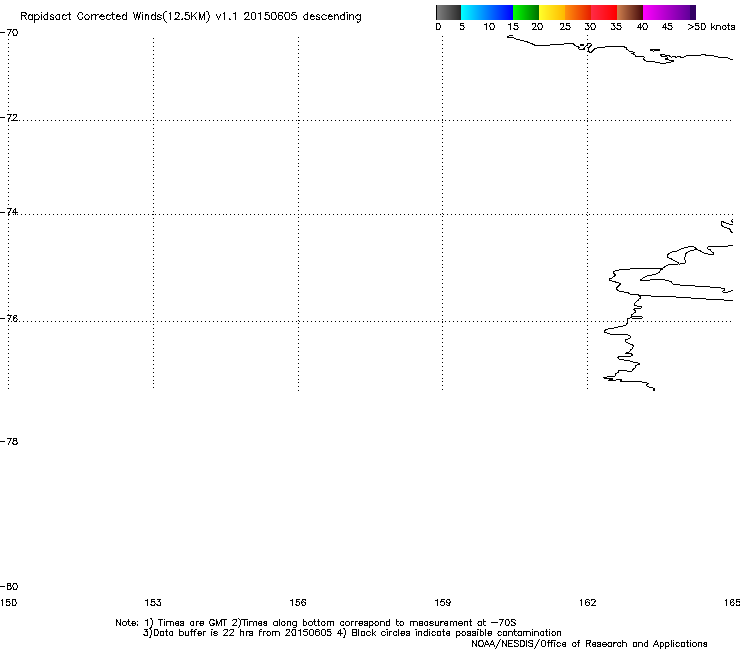740x650 pixels.
Task: Click the cyan-blue 5-15 knots color band
Action: coord(487,12)
